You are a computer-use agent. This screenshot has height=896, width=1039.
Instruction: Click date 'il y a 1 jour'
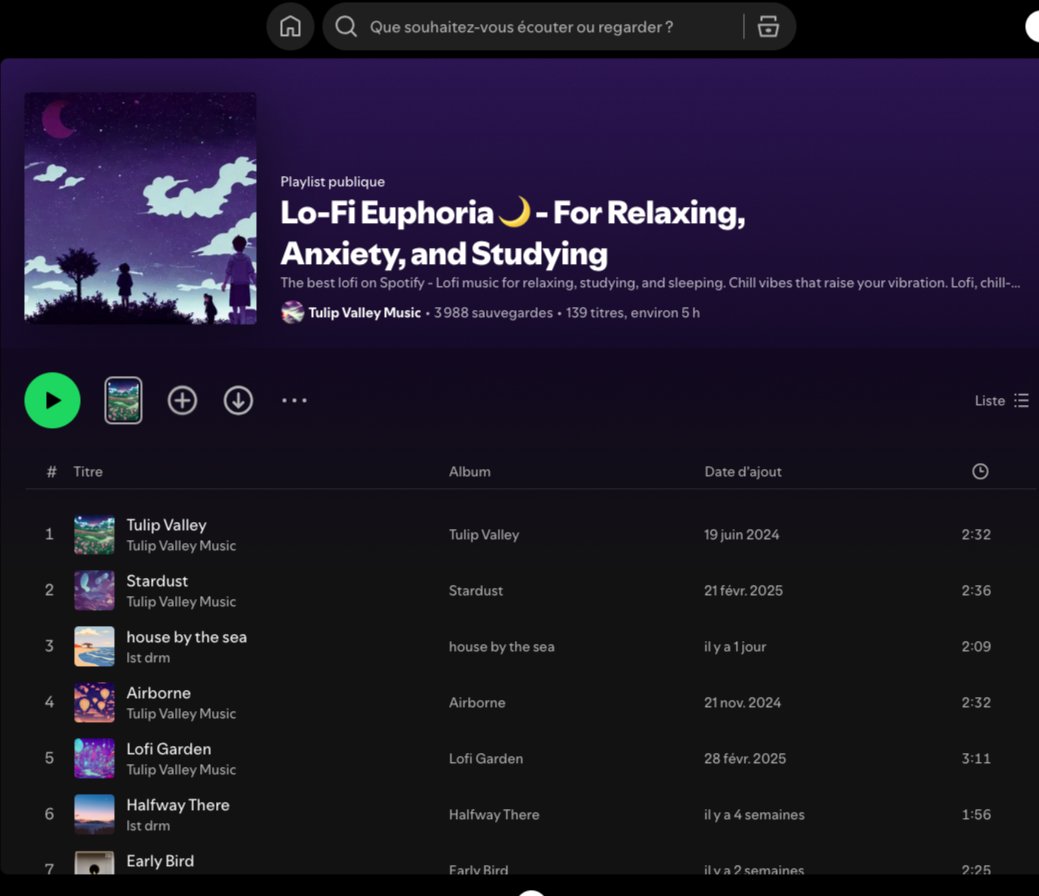point(735,647)
